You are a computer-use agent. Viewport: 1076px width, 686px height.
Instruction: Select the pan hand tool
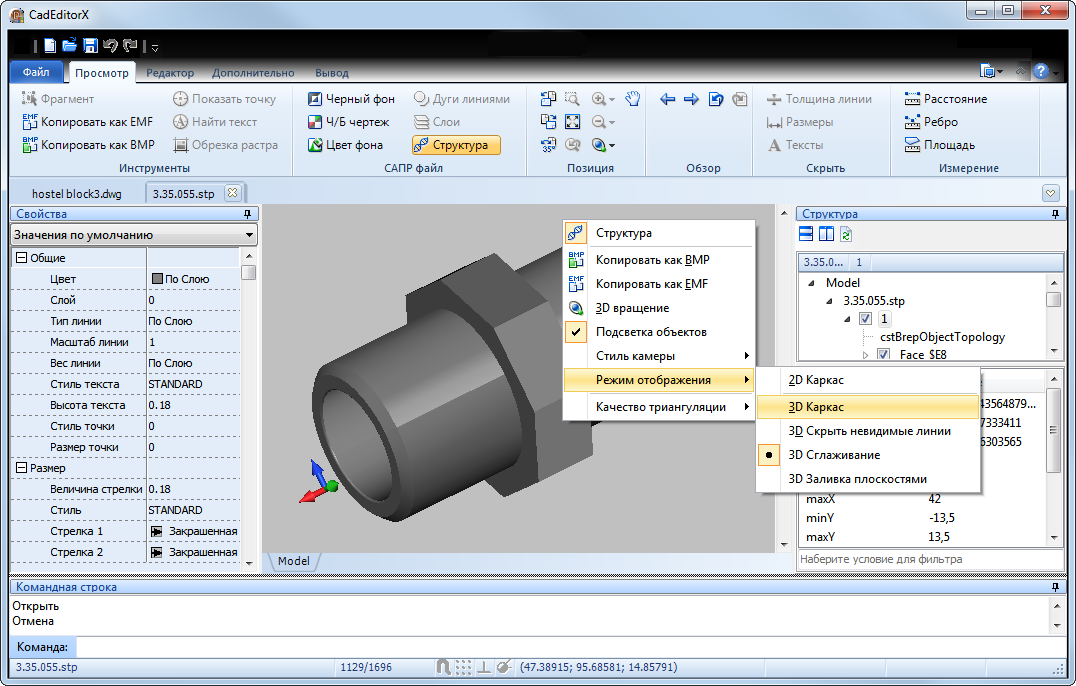tap(632, 99)
